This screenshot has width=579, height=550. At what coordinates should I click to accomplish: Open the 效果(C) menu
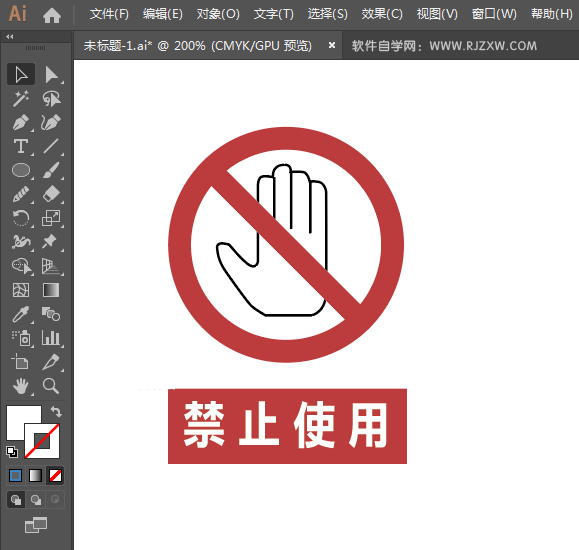click(382, 14)
